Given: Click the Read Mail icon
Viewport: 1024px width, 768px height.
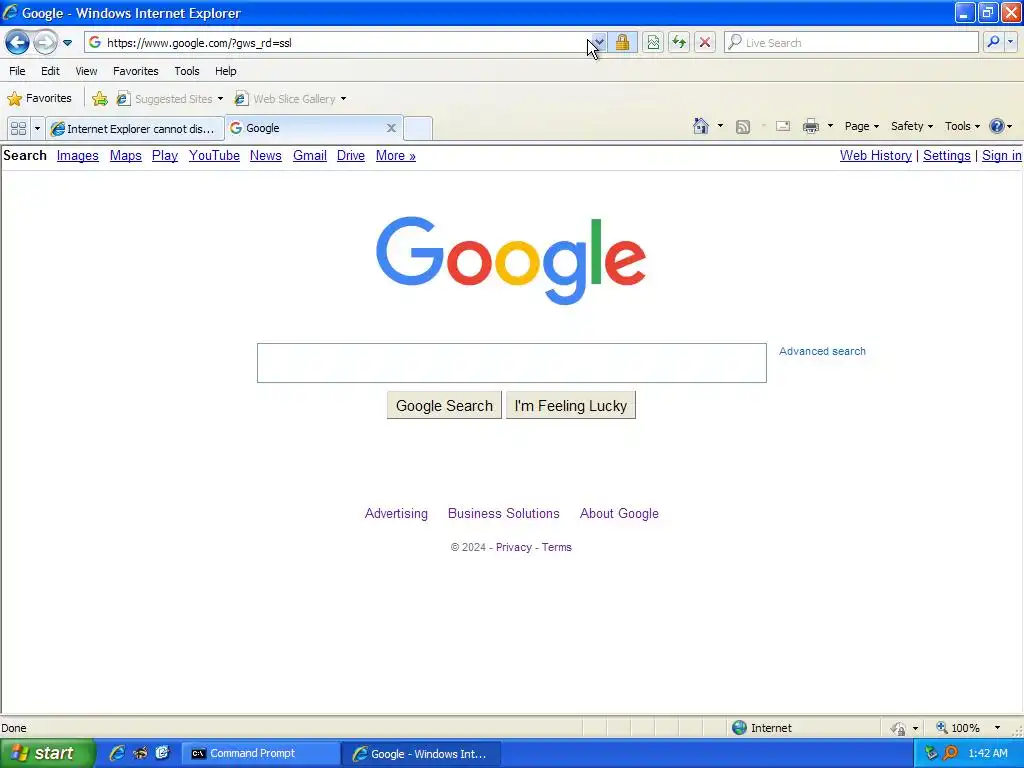Looking at the screenshot, I should click(x=783, y=126).
